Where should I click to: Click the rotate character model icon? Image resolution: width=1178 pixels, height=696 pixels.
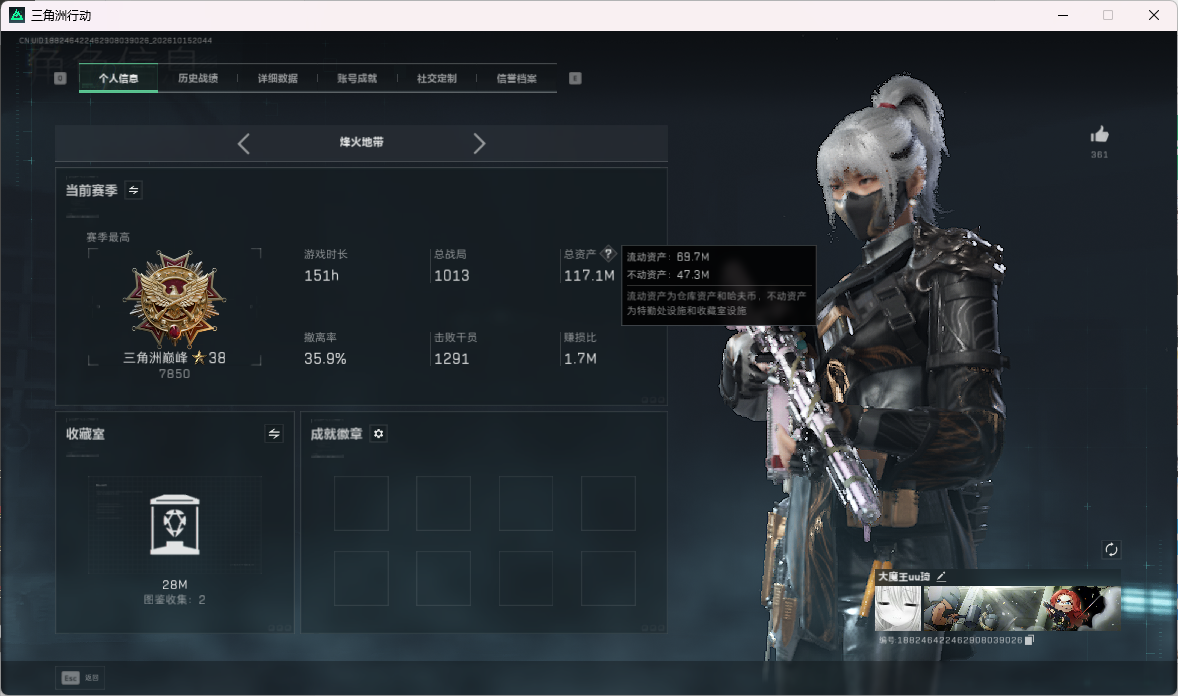(1111, 549)
